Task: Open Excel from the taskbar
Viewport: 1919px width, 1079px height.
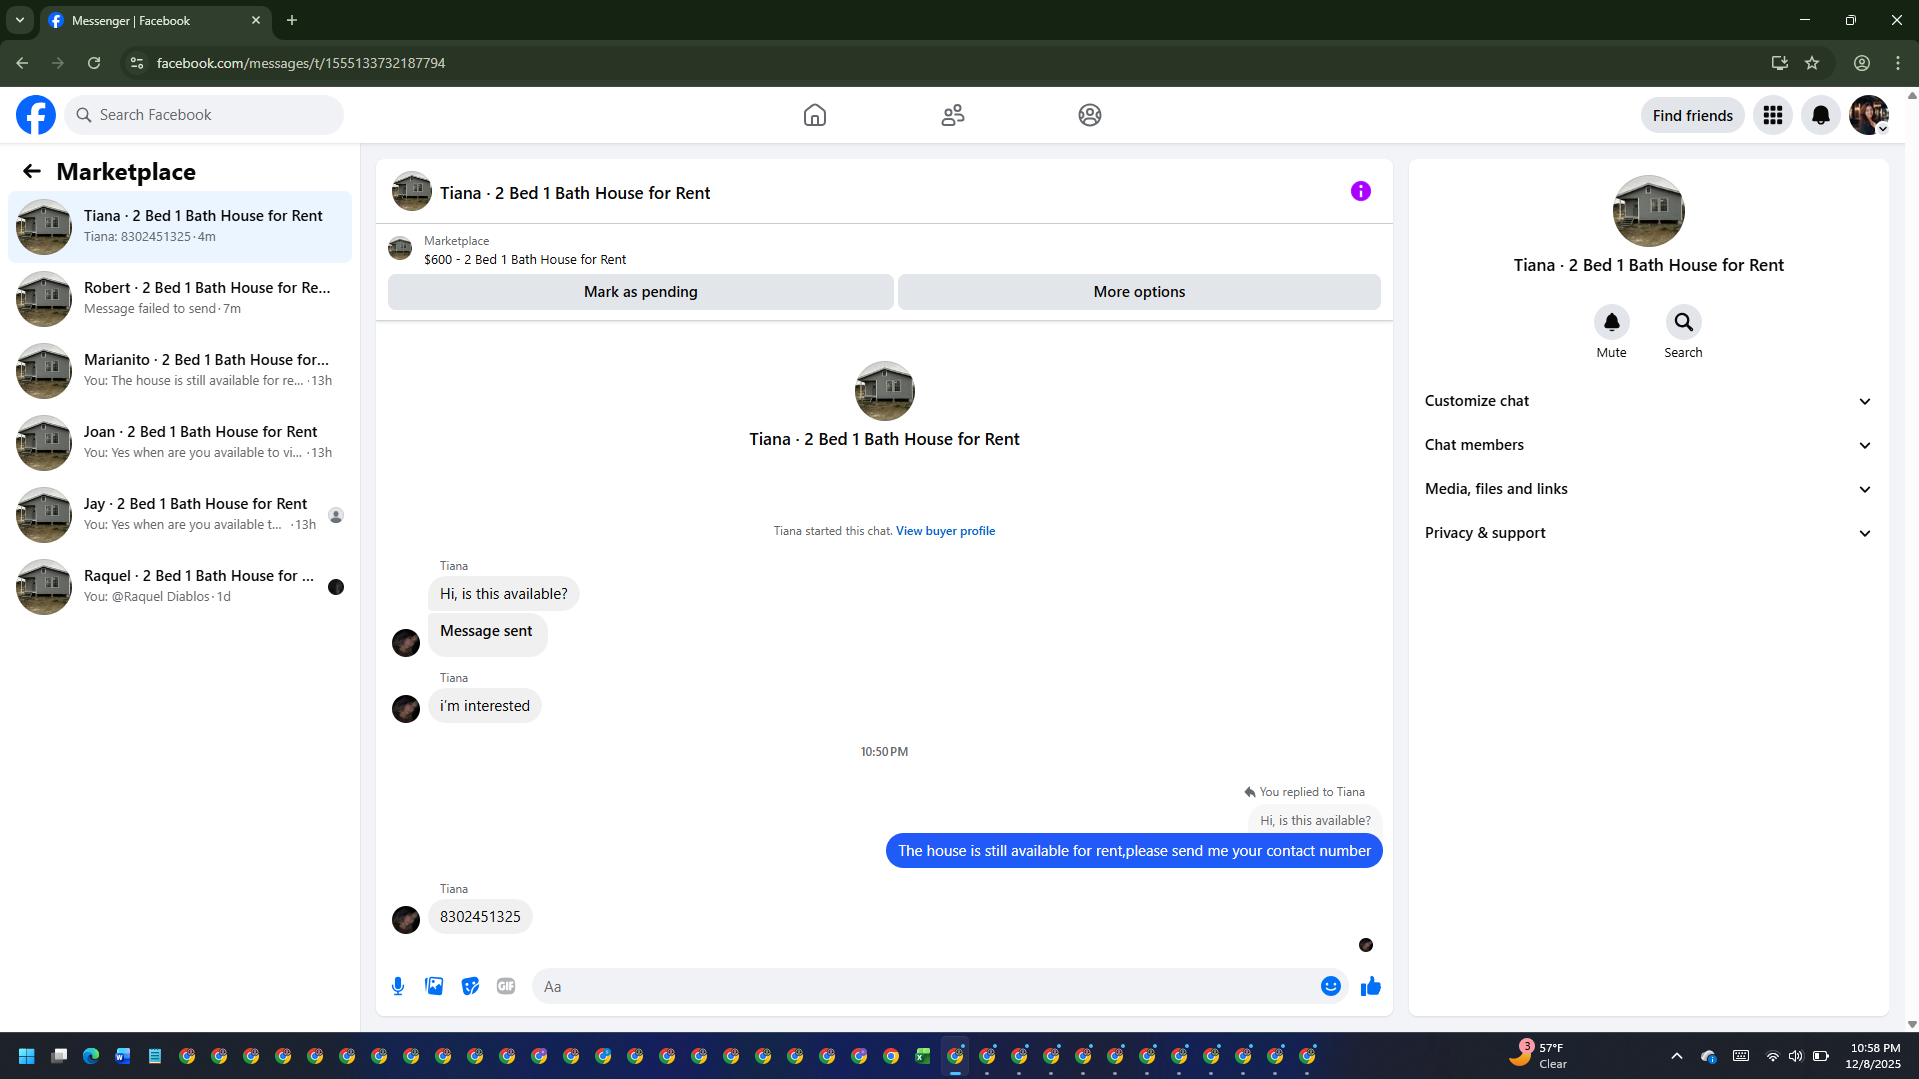Action: coord(923,1056)
